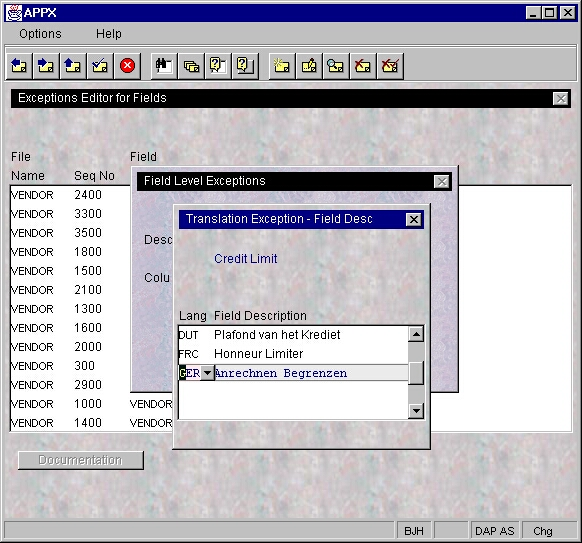Close the Field Level Exceptions window

pos(442,181)
